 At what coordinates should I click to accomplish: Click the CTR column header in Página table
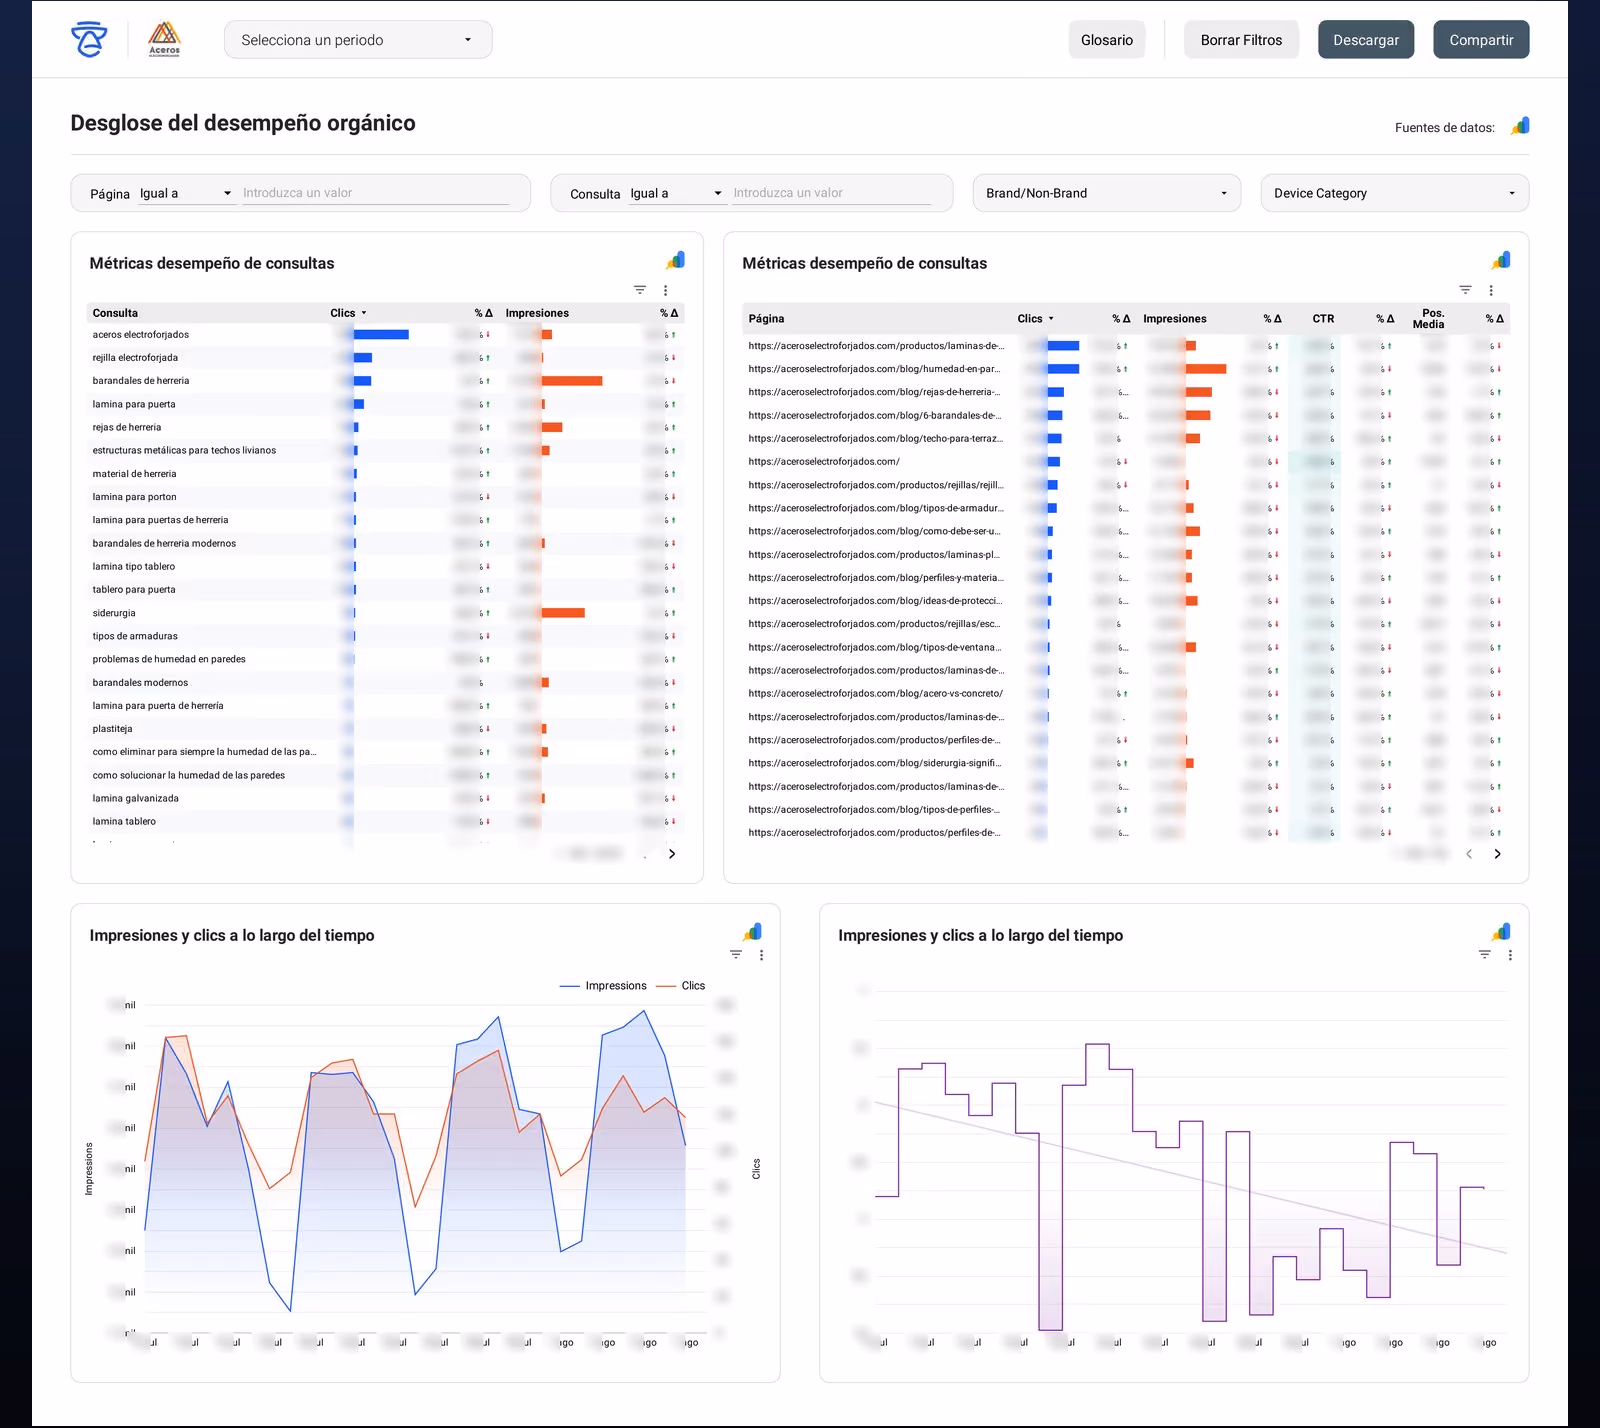(1323, 319)
